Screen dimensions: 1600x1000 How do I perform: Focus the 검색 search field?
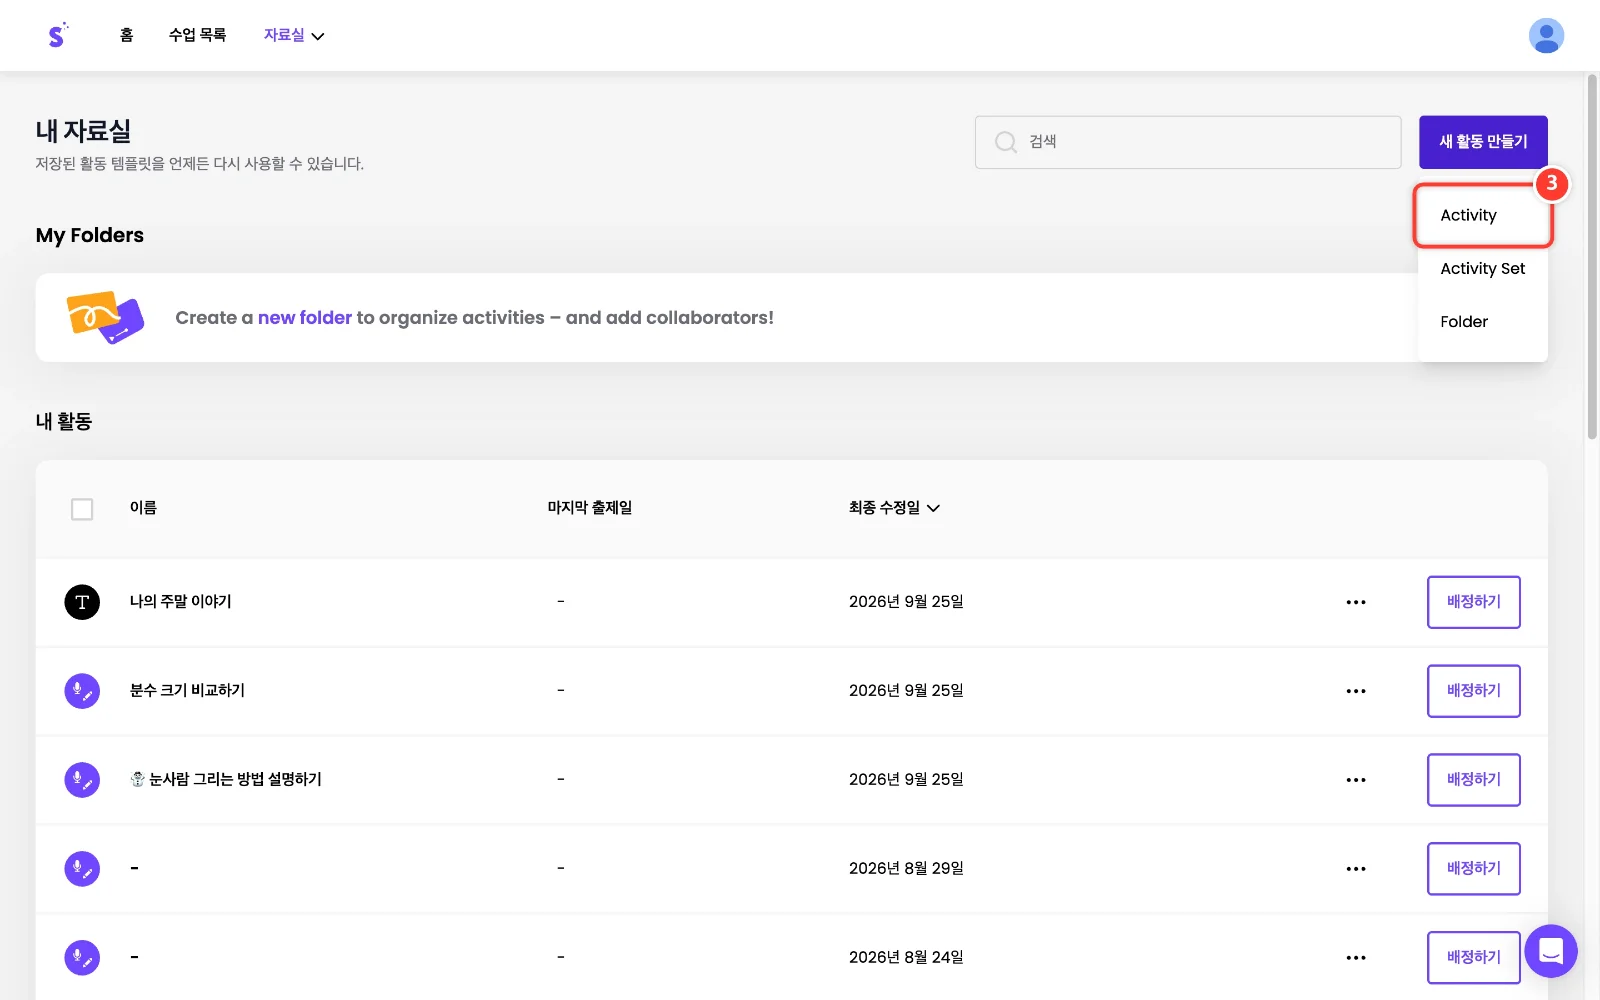pos(1188,142)
